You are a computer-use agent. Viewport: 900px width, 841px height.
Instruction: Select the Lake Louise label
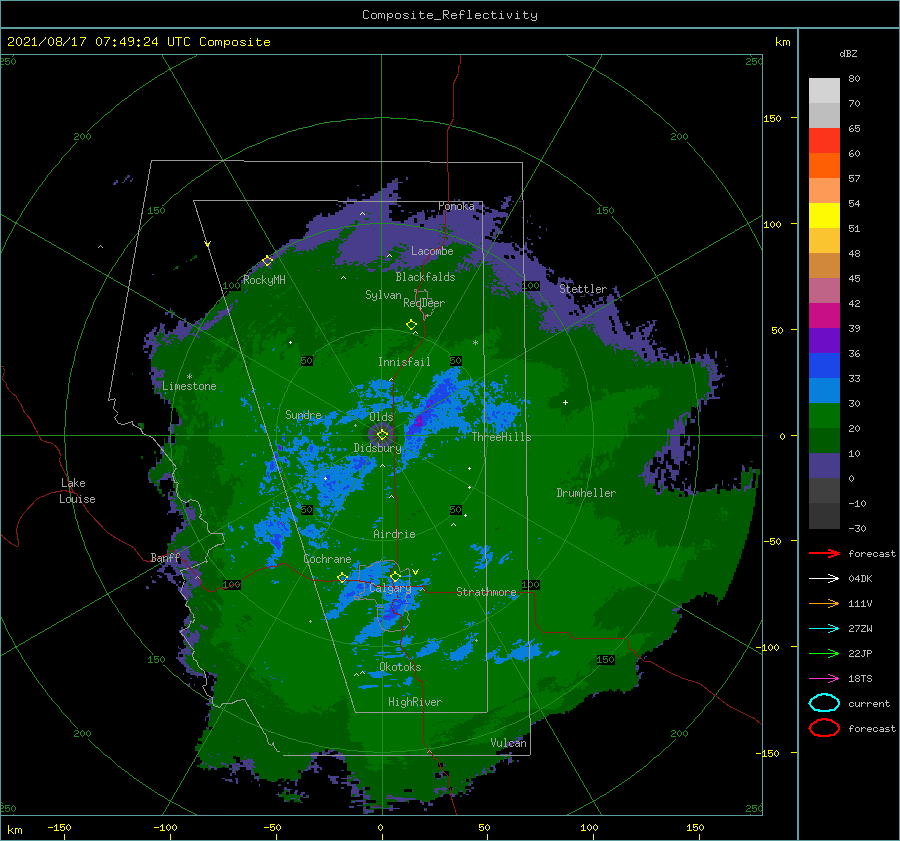[x=77, y=491]
